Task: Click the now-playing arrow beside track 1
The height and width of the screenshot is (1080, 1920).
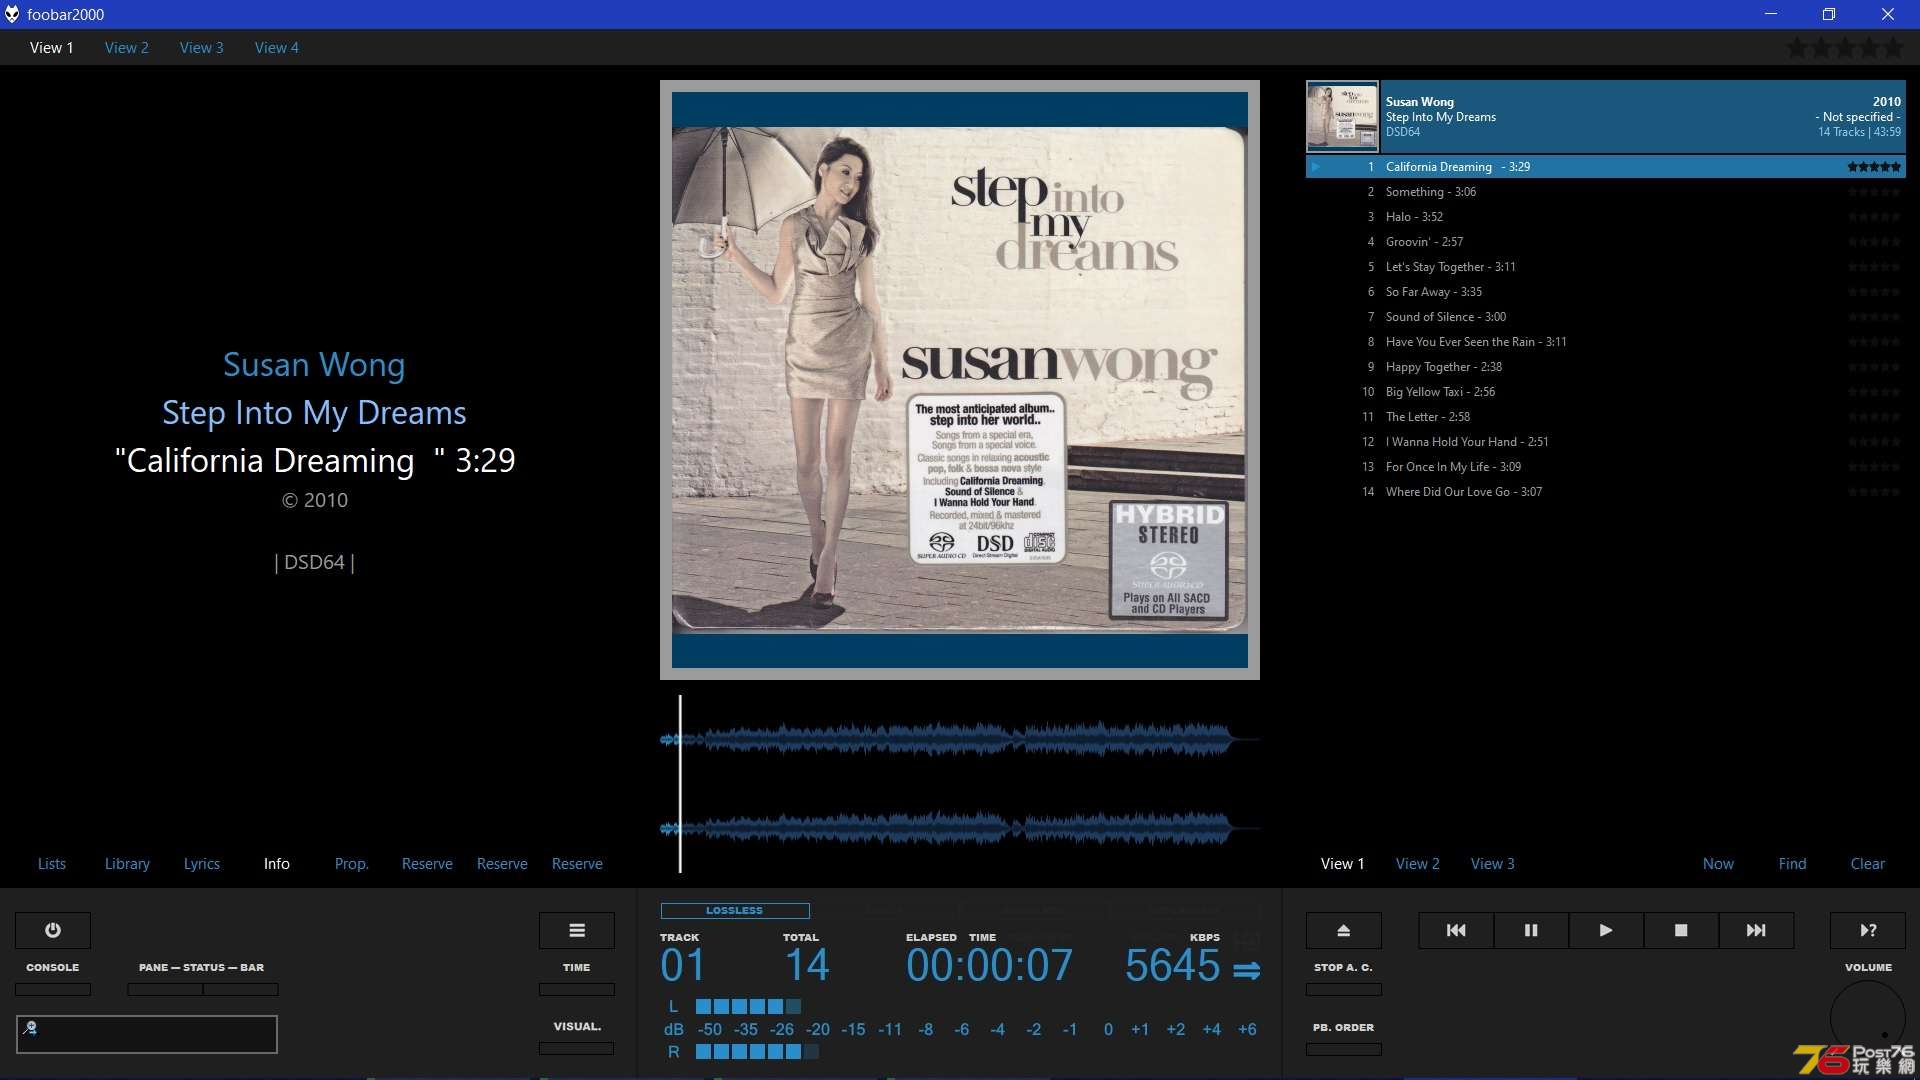Action: (1316, 167)
